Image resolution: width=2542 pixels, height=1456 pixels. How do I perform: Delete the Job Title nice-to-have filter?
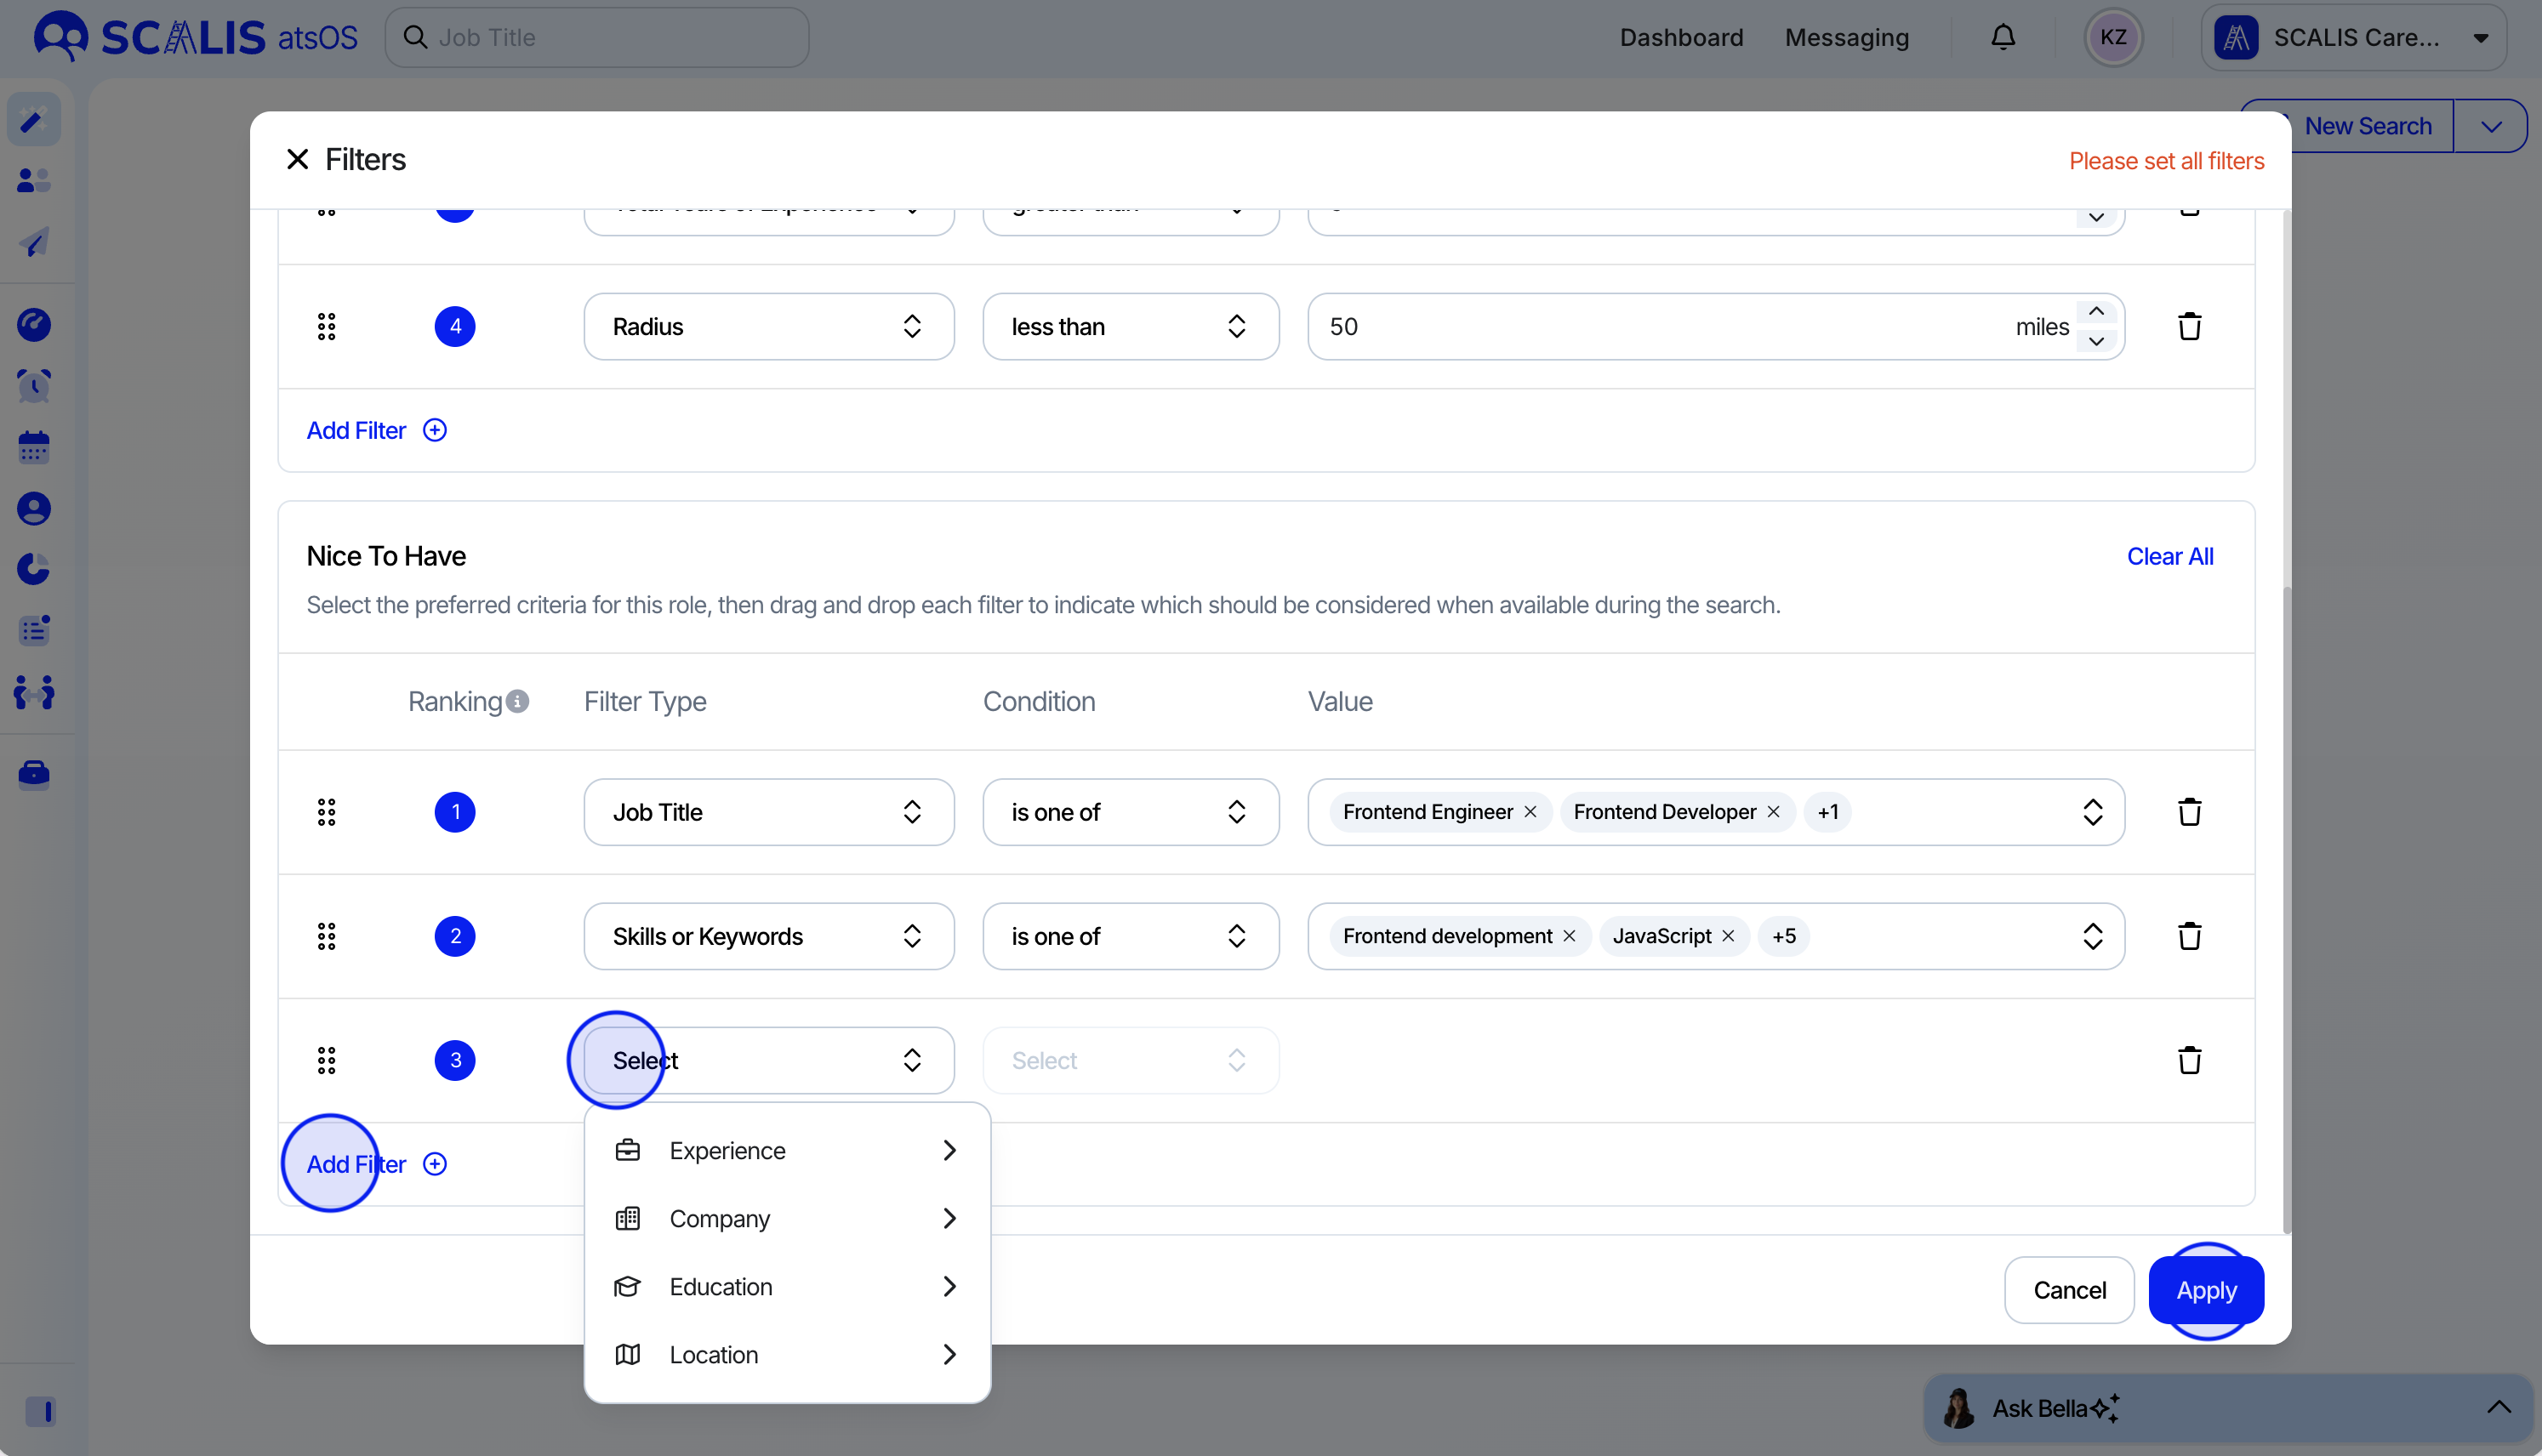click(2189, 812)
